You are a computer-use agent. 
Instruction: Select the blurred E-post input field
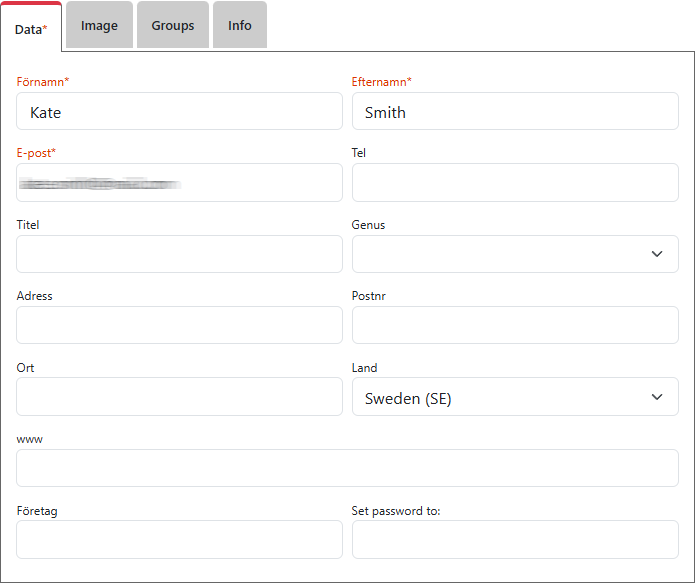[x=180, y=183]
